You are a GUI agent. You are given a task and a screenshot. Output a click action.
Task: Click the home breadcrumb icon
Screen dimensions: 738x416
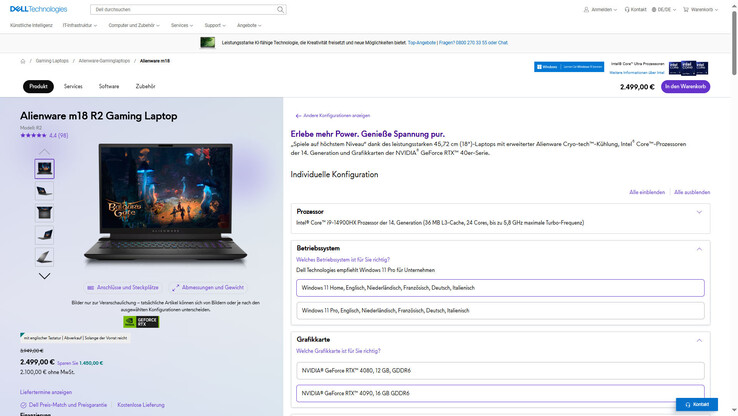tap(23, 61)
